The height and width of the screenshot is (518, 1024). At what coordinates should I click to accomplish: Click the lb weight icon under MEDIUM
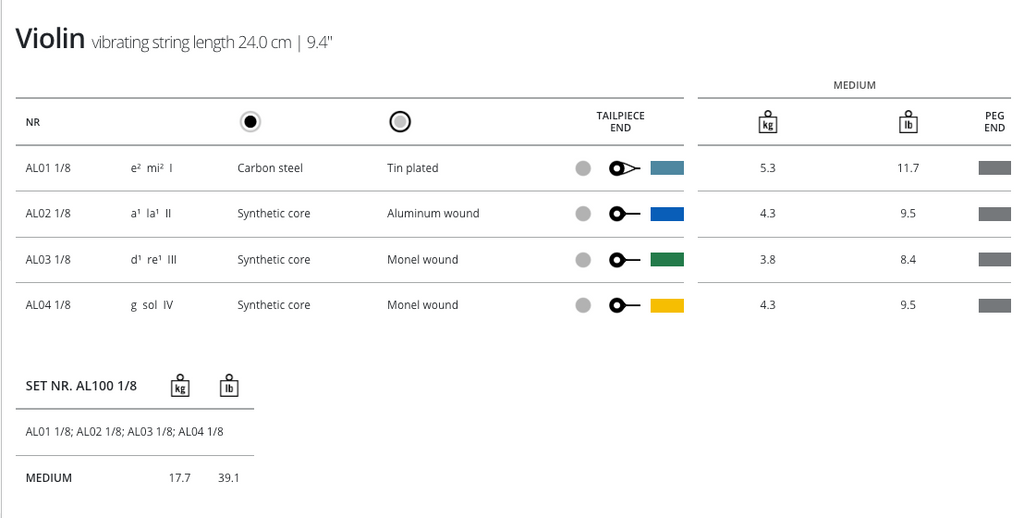tap(908, 121)
